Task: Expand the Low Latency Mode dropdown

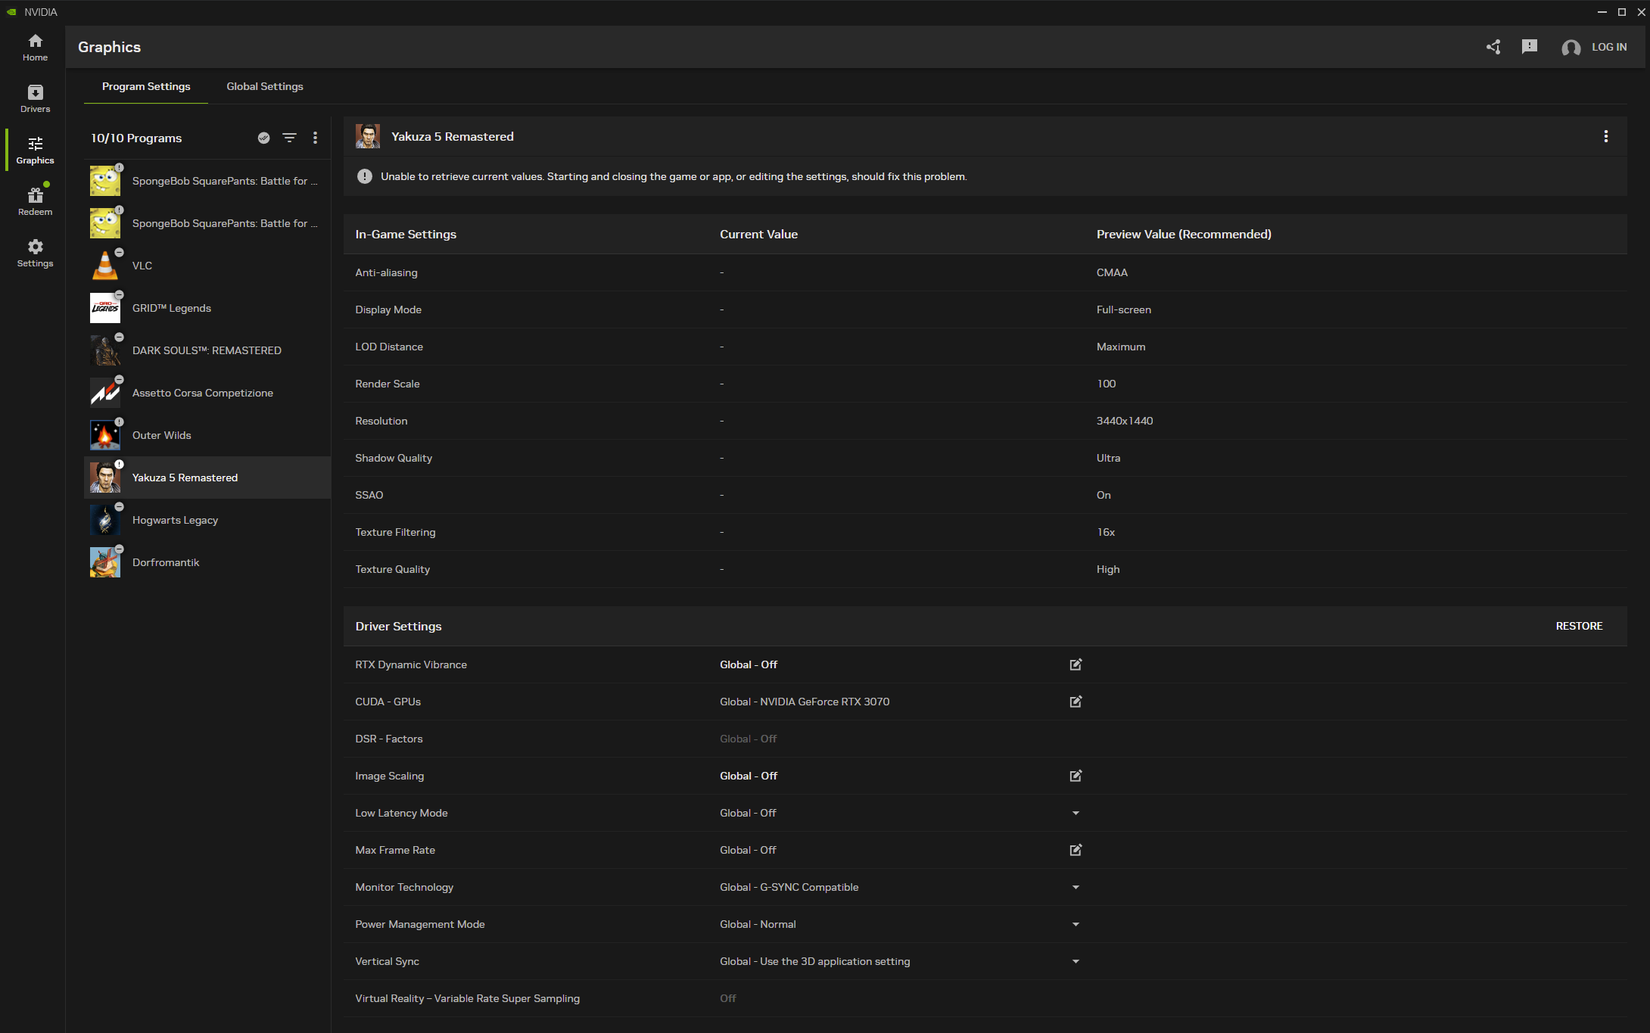Action: (x=1075, y=813)
